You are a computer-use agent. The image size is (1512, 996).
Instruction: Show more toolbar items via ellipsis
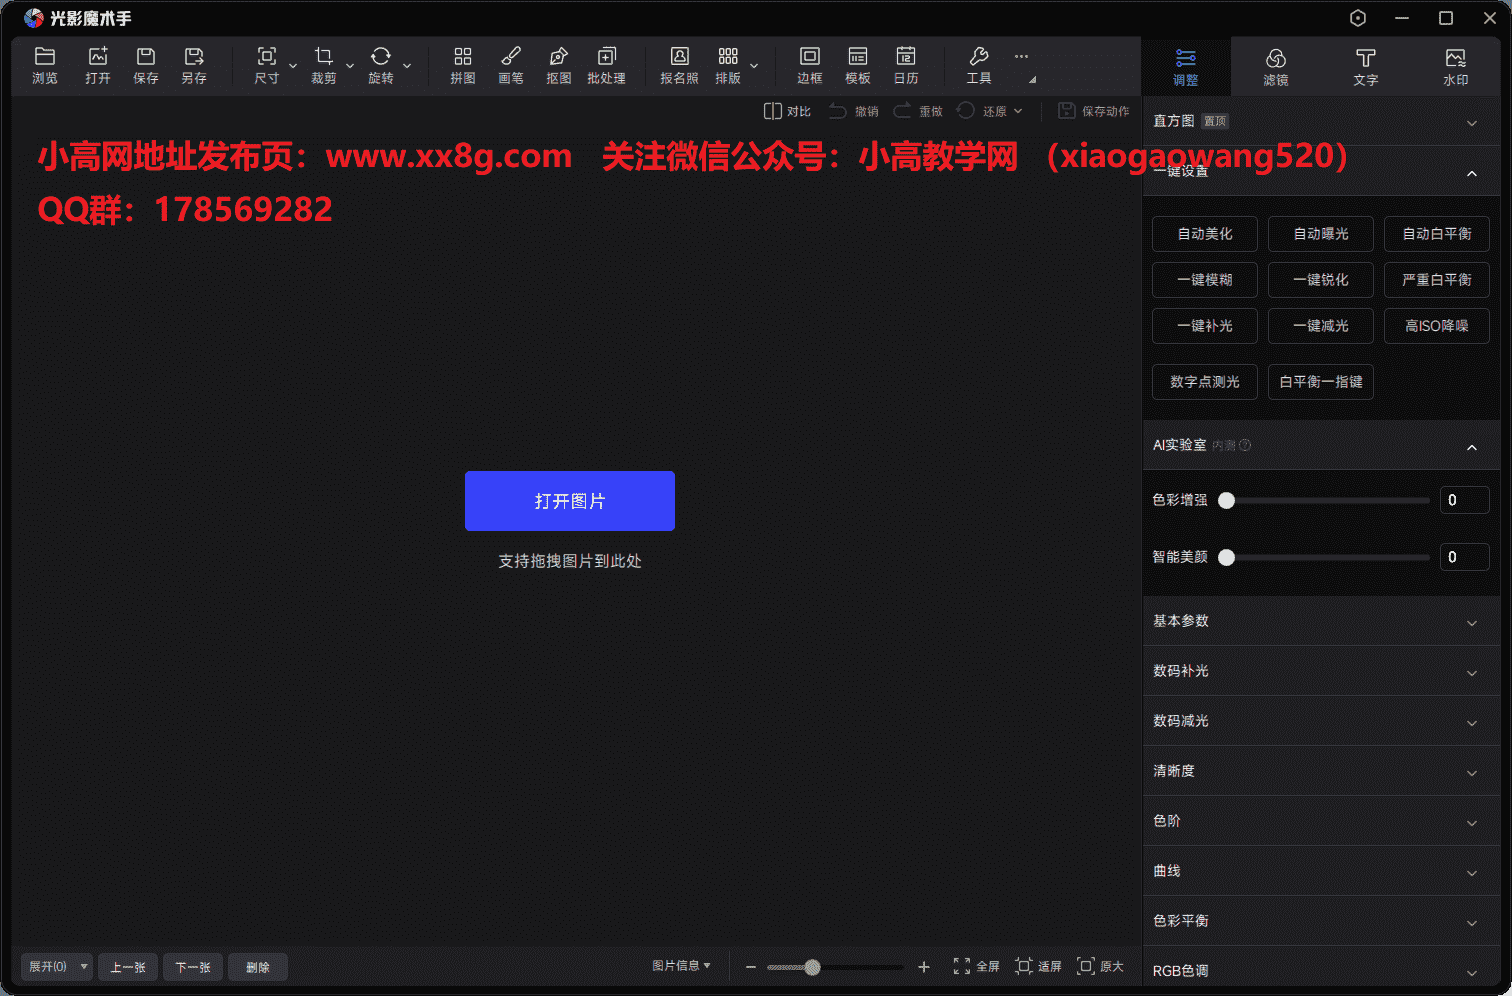[x=1021, y=56]
